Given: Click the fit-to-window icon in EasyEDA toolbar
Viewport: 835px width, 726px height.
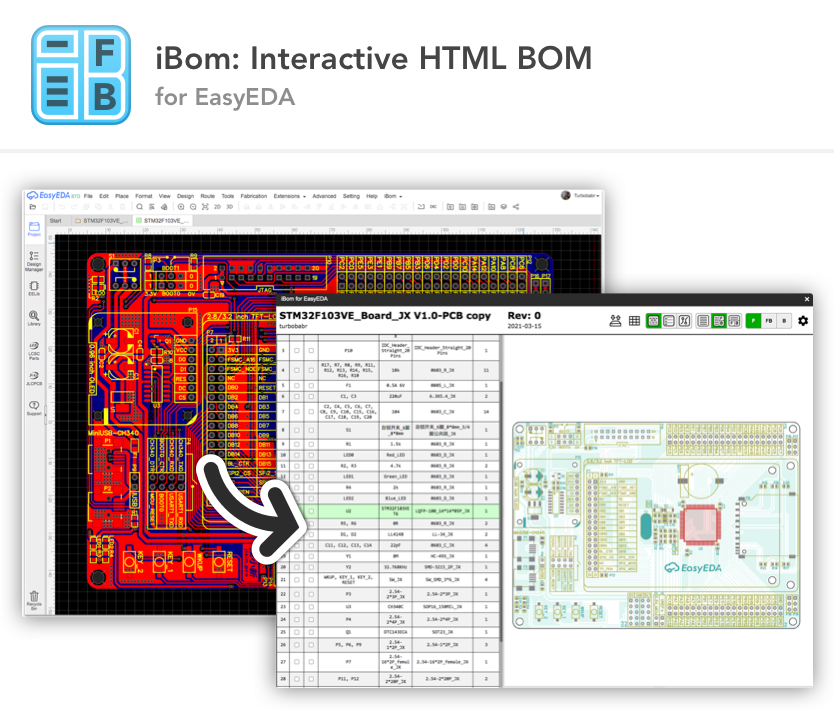Looking at the screenshot, I should click(x=205, y=207).
